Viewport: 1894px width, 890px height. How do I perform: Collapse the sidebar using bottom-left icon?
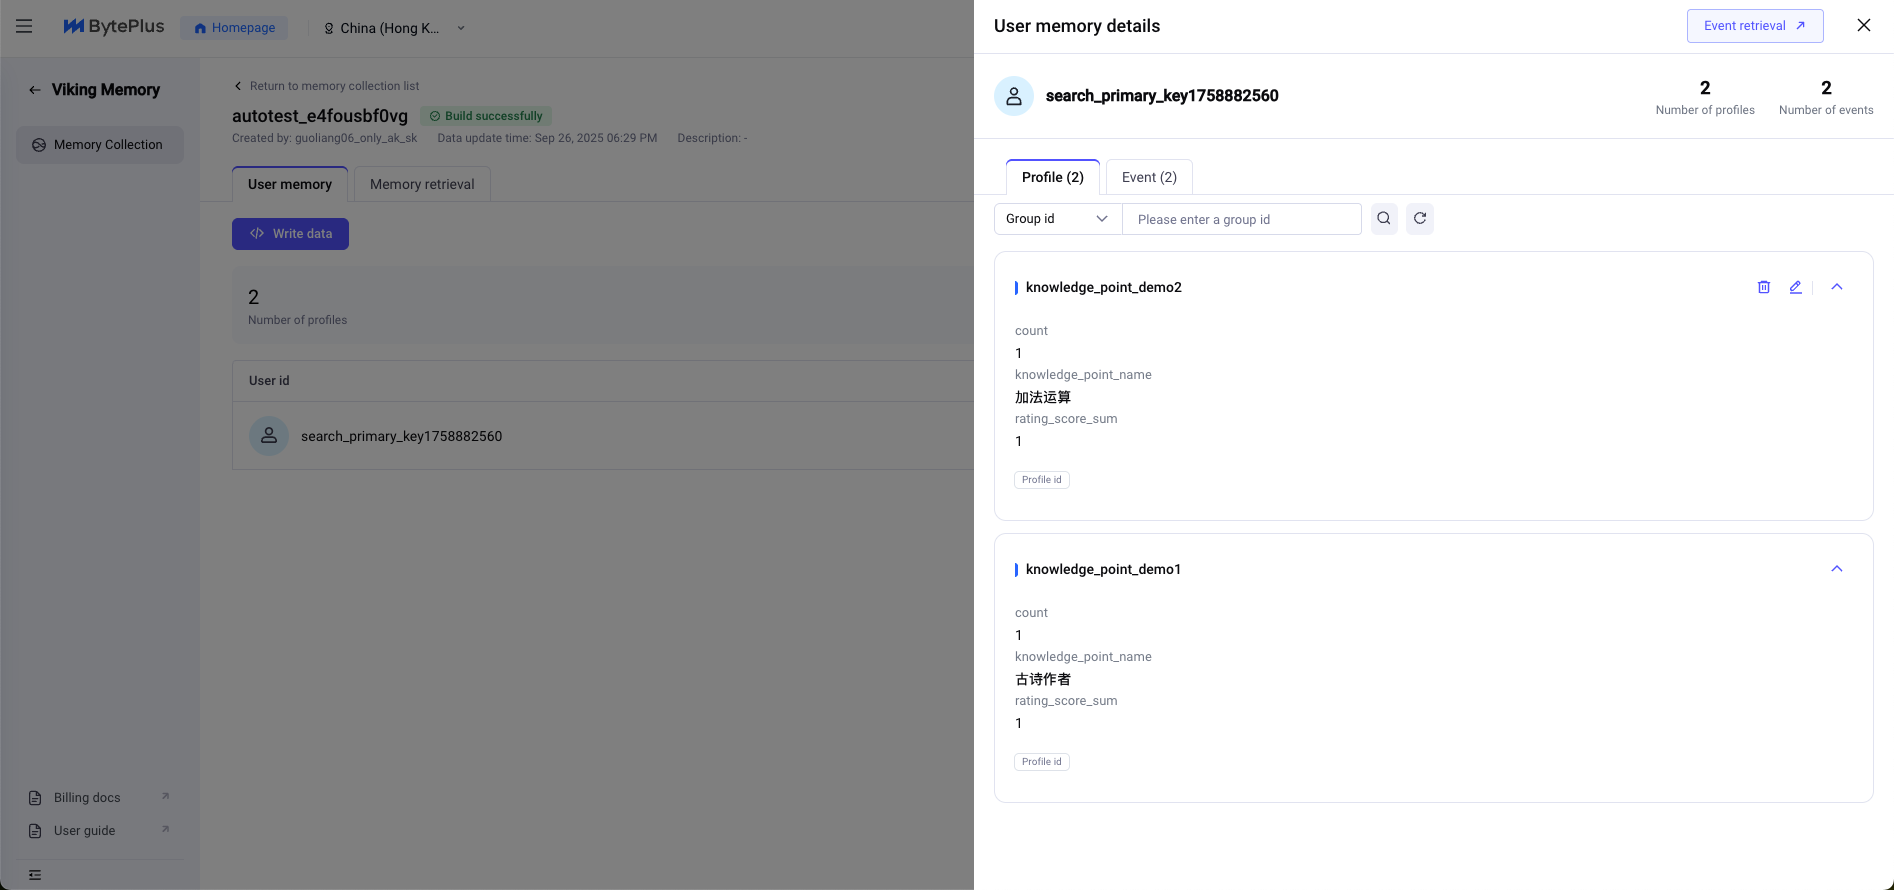(x=35, y=875)
